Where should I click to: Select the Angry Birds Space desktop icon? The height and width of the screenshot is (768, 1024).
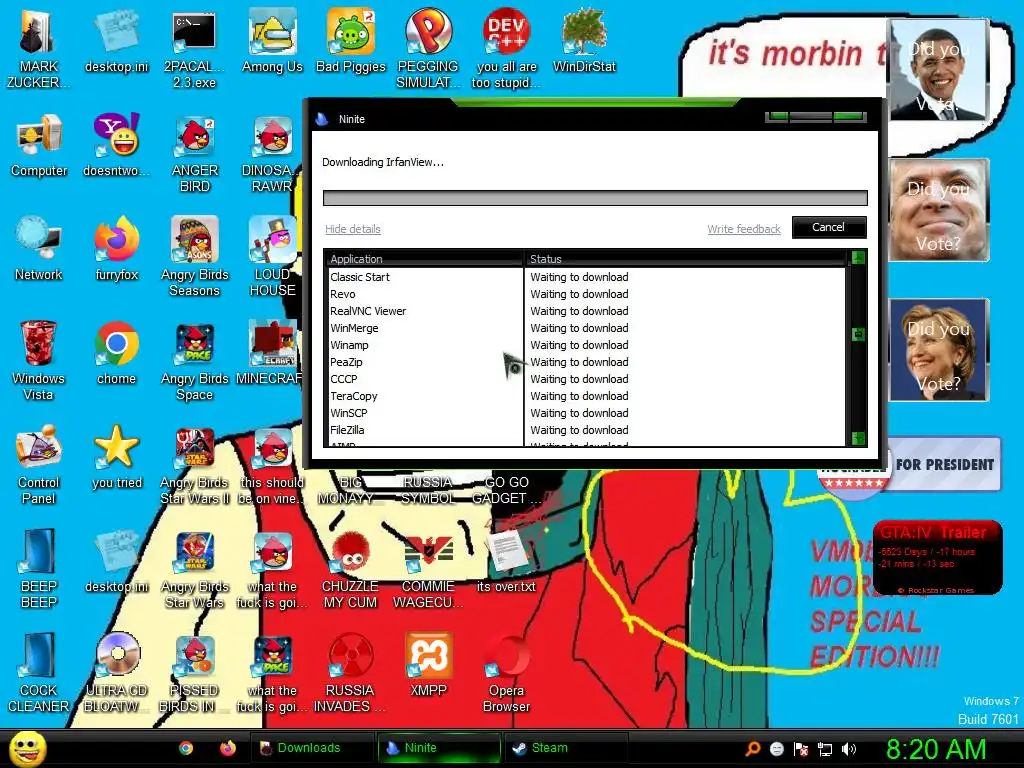coord(194,360)
